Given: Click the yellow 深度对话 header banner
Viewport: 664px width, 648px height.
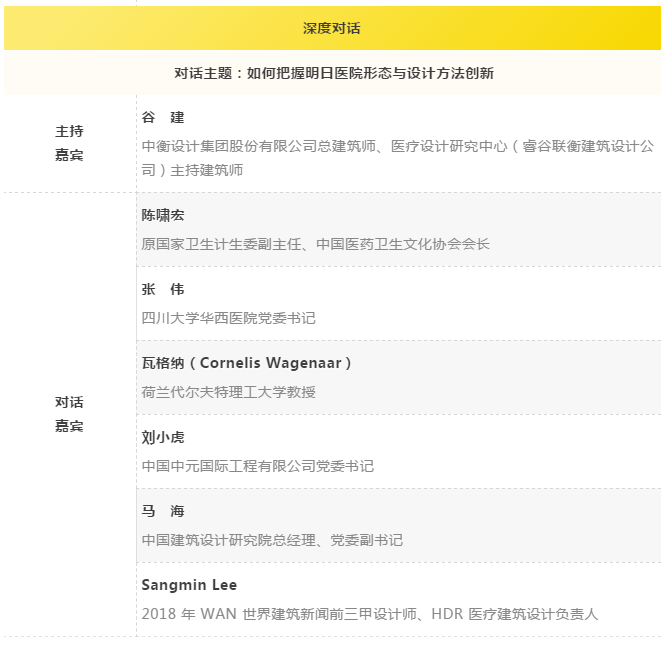Looking at the screenshot, I should [332, 28].
